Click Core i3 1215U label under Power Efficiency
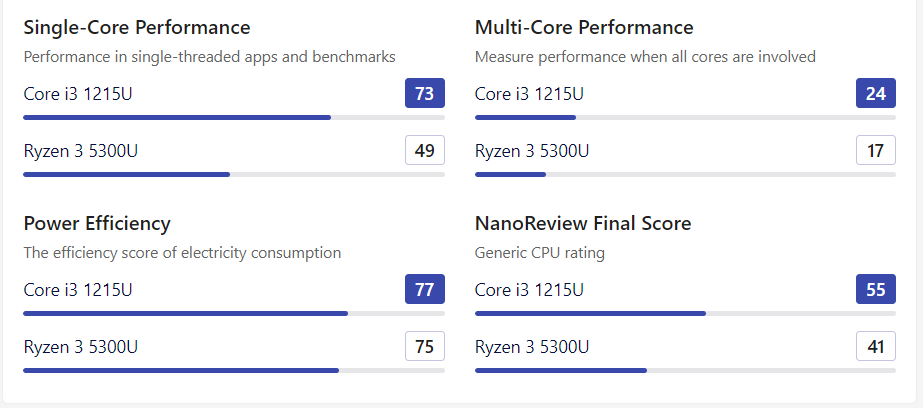The image size is (923, 408). [x=78, y=290]
